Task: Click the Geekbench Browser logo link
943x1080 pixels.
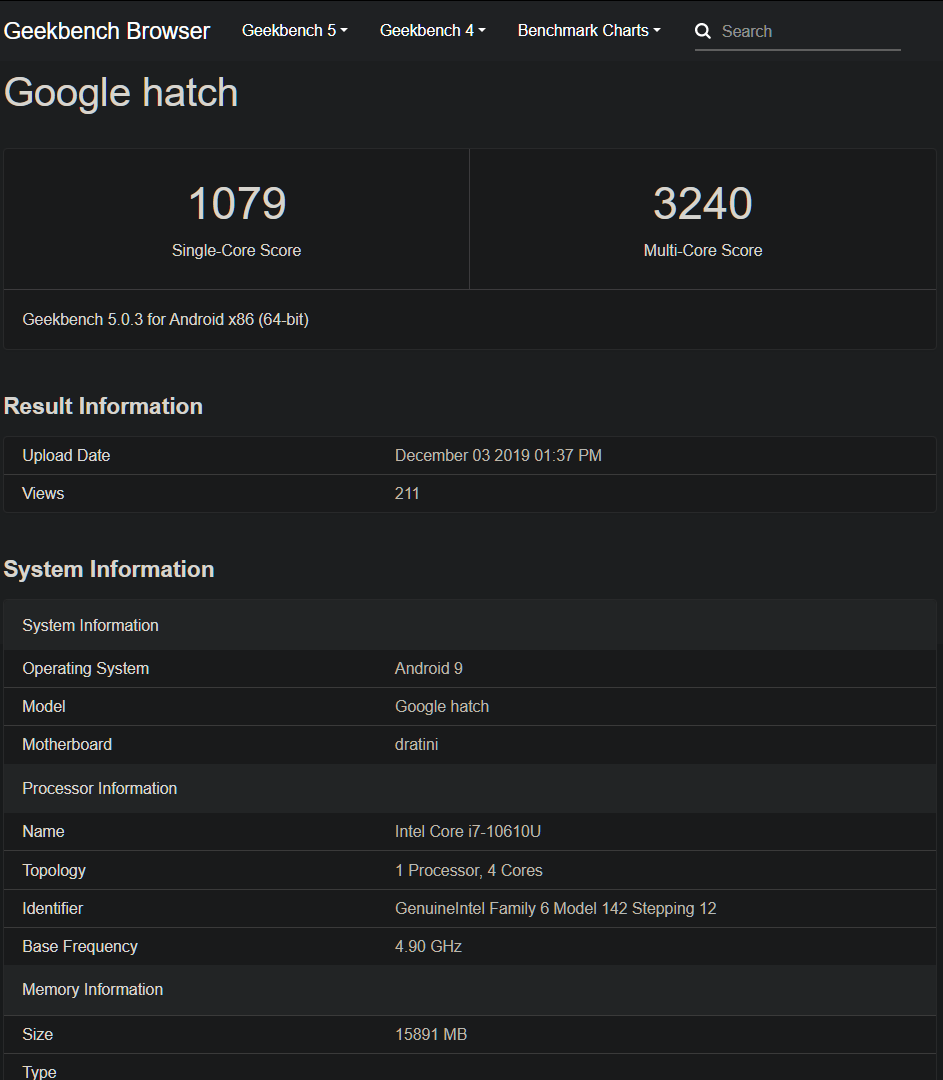Action: click(x=107, y=31)
